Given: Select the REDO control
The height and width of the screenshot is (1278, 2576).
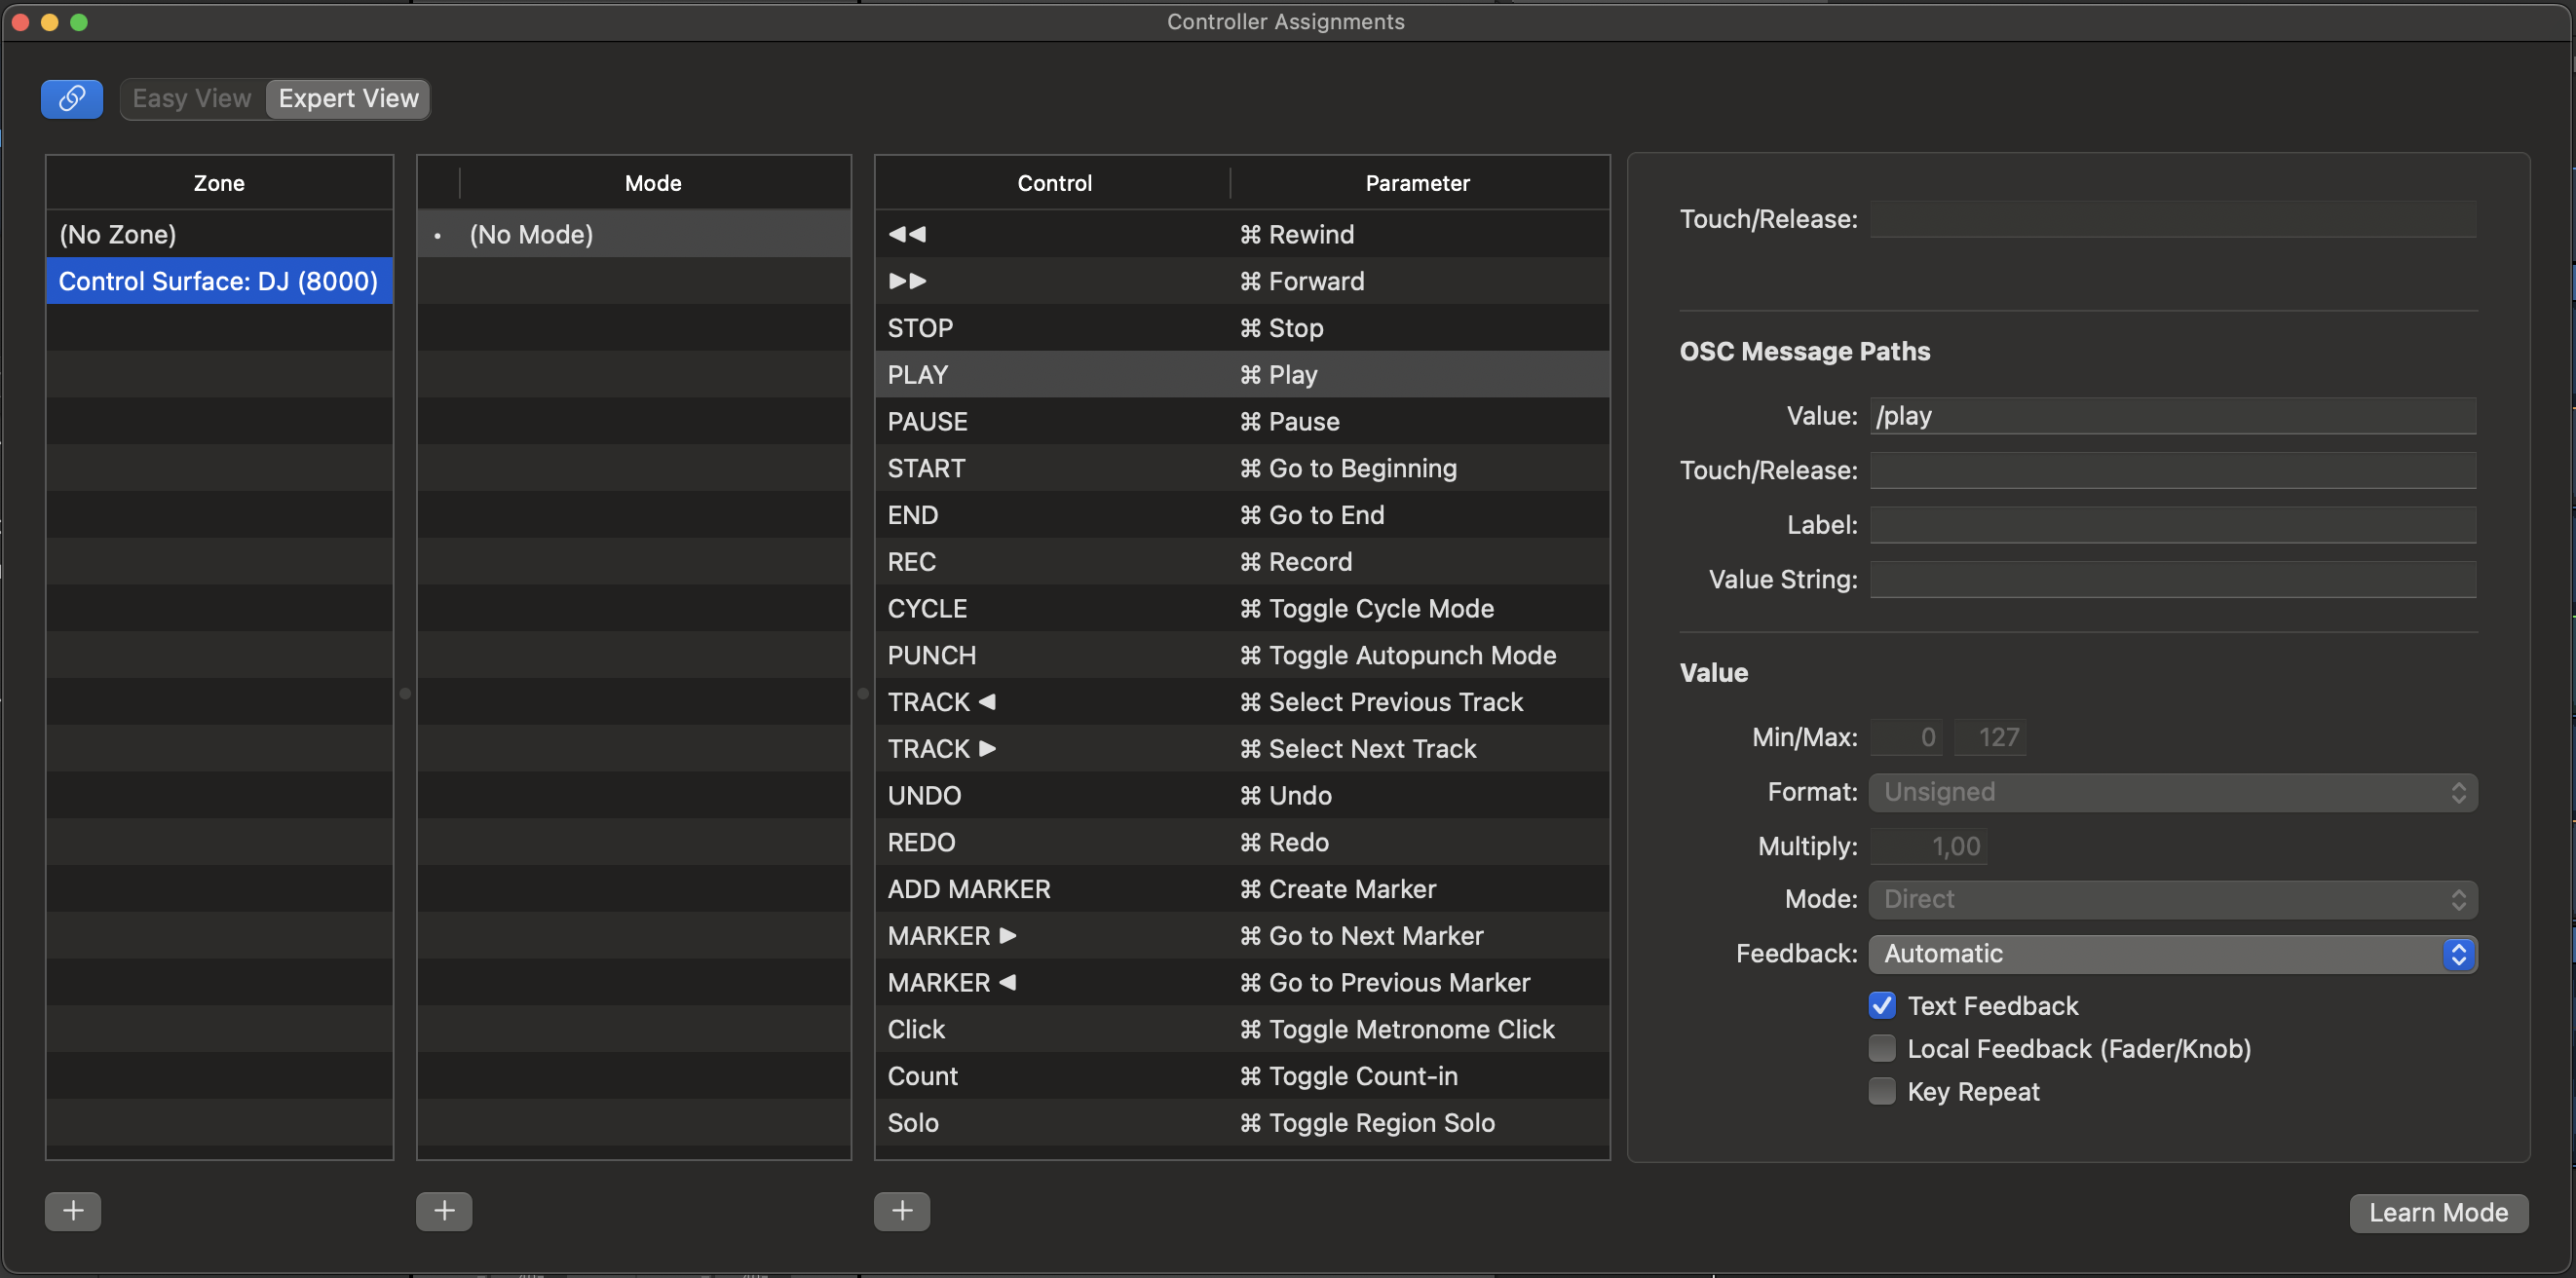Looking at the screenshot, I should 1242,842.
